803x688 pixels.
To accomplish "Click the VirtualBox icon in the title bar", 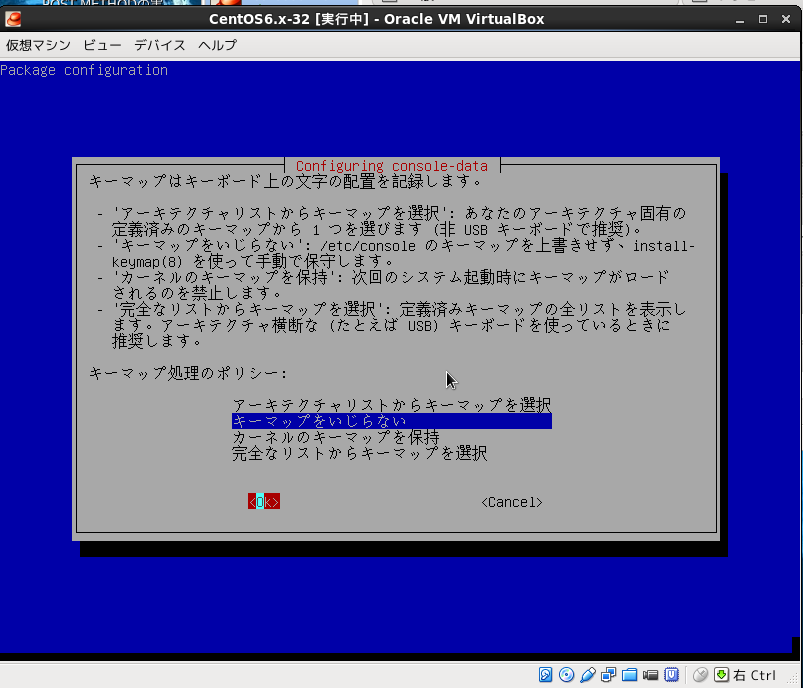I will coord(13,19).
